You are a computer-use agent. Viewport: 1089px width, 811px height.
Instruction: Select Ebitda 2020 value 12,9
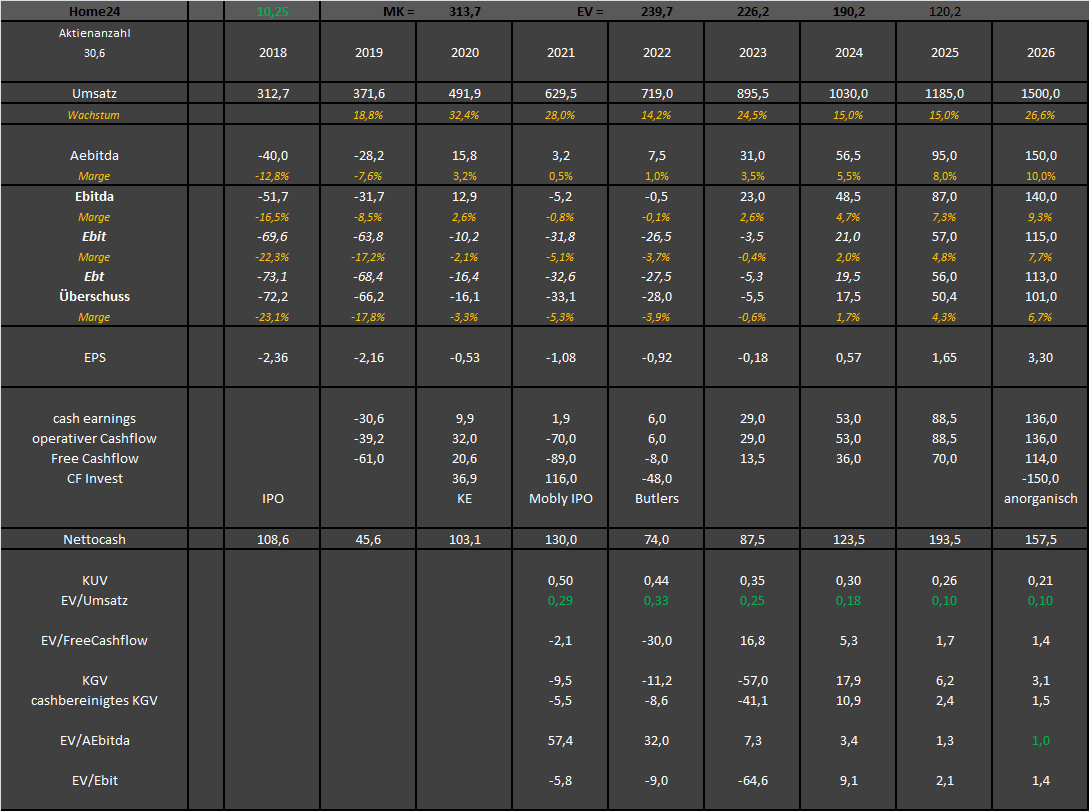pos(465,197)
